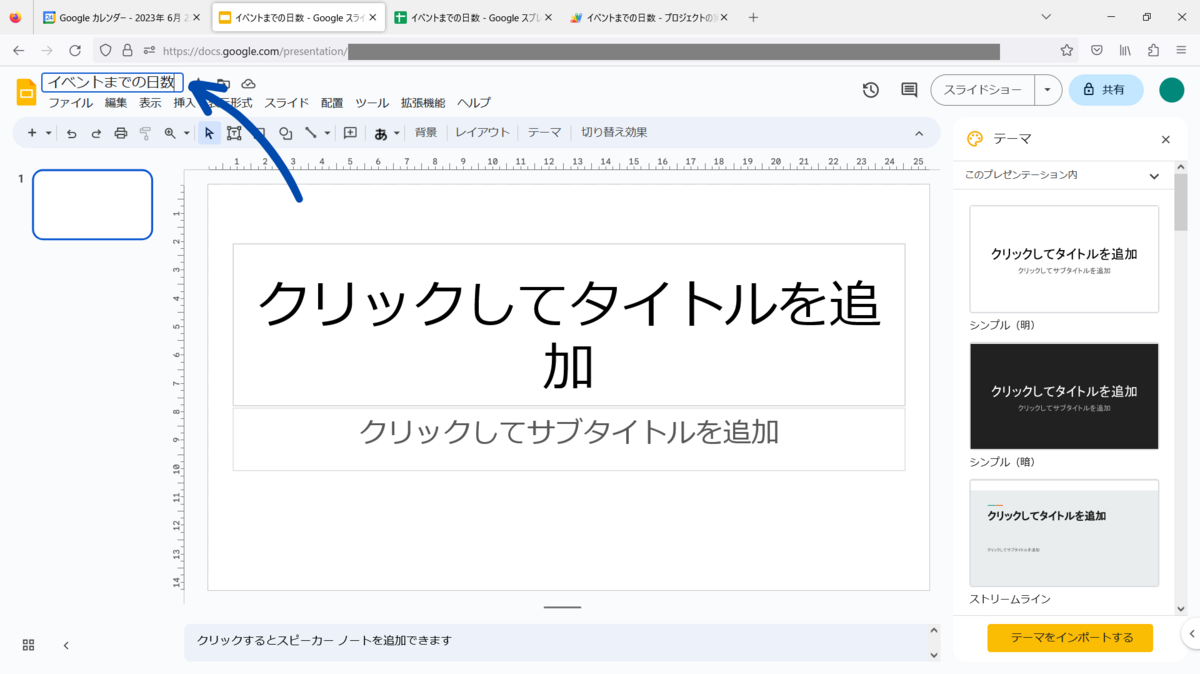Select the ストリームライン theme thumbnail
The height and width of the screenshot is (674, 1200).
click(x=1064, y=533)
